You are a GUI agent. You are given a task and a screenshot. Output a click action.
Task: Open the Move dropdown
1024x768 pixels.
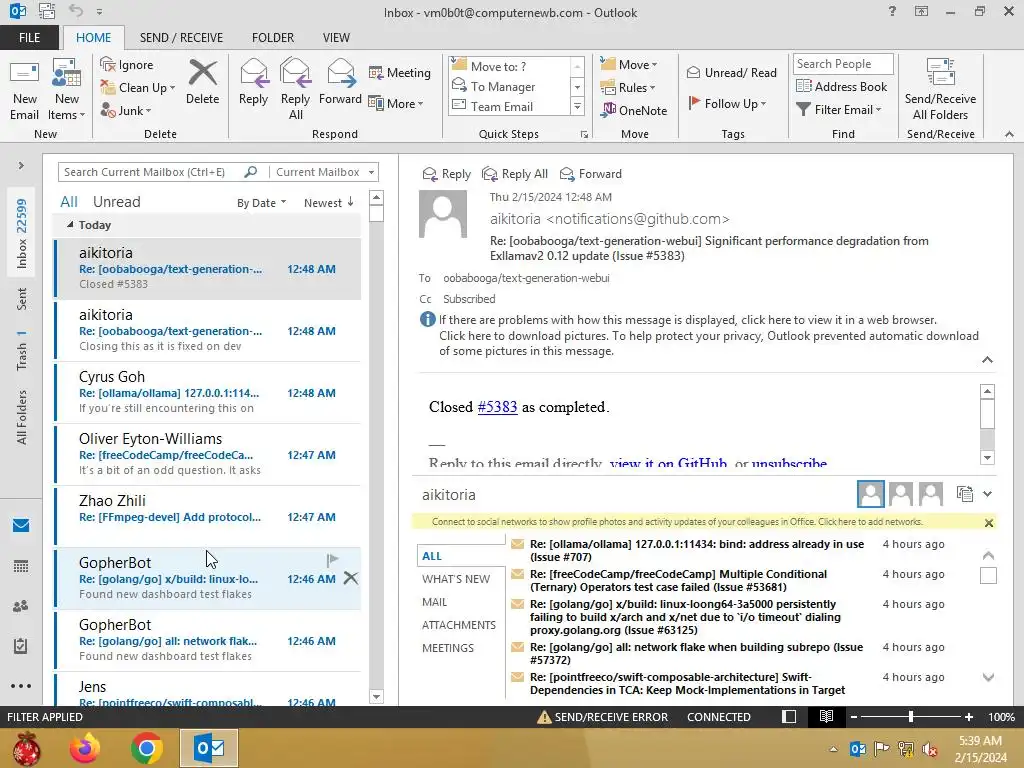629,65
